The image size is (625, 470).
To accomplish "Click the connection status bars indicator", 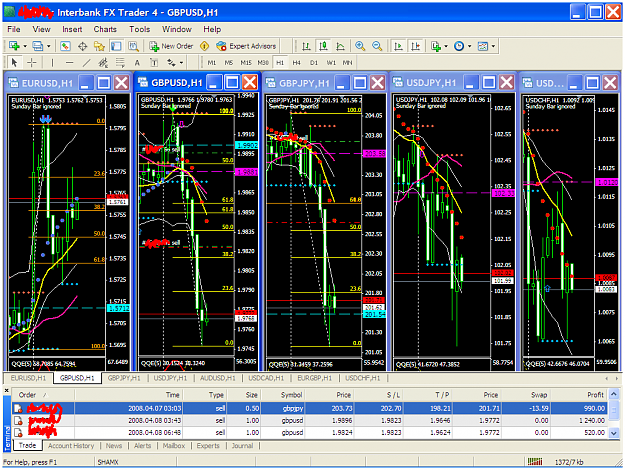I will [535, 462].
